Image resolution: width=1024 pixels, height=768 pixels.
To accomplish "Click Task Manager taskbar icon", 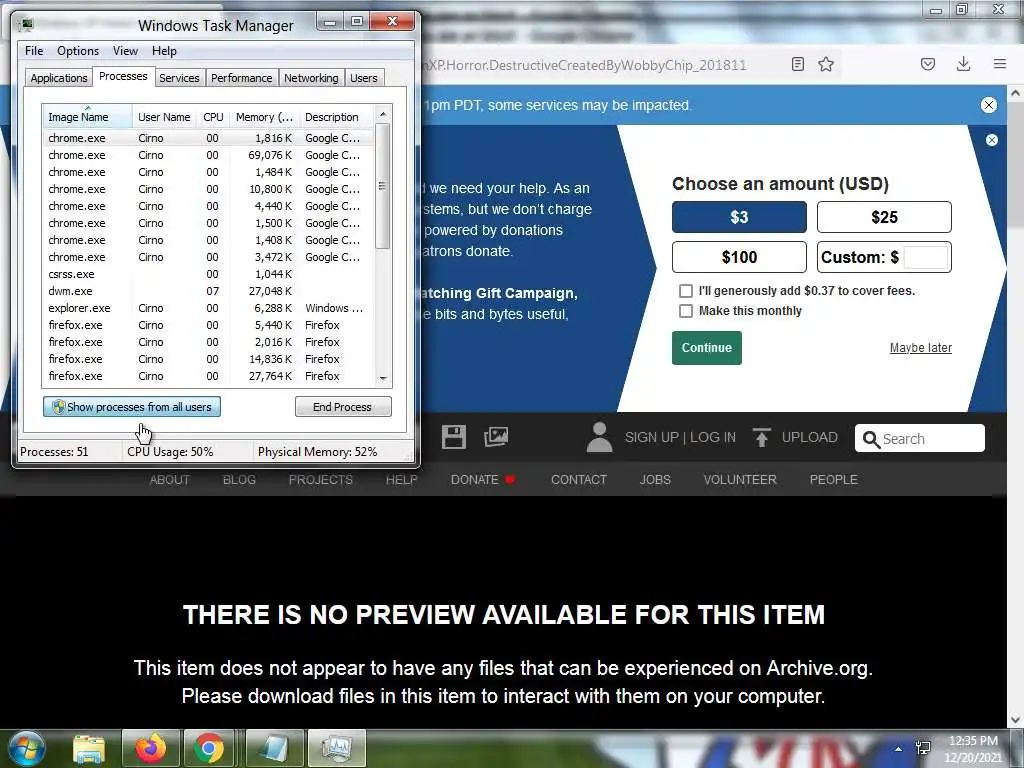I will pos(336,748).
